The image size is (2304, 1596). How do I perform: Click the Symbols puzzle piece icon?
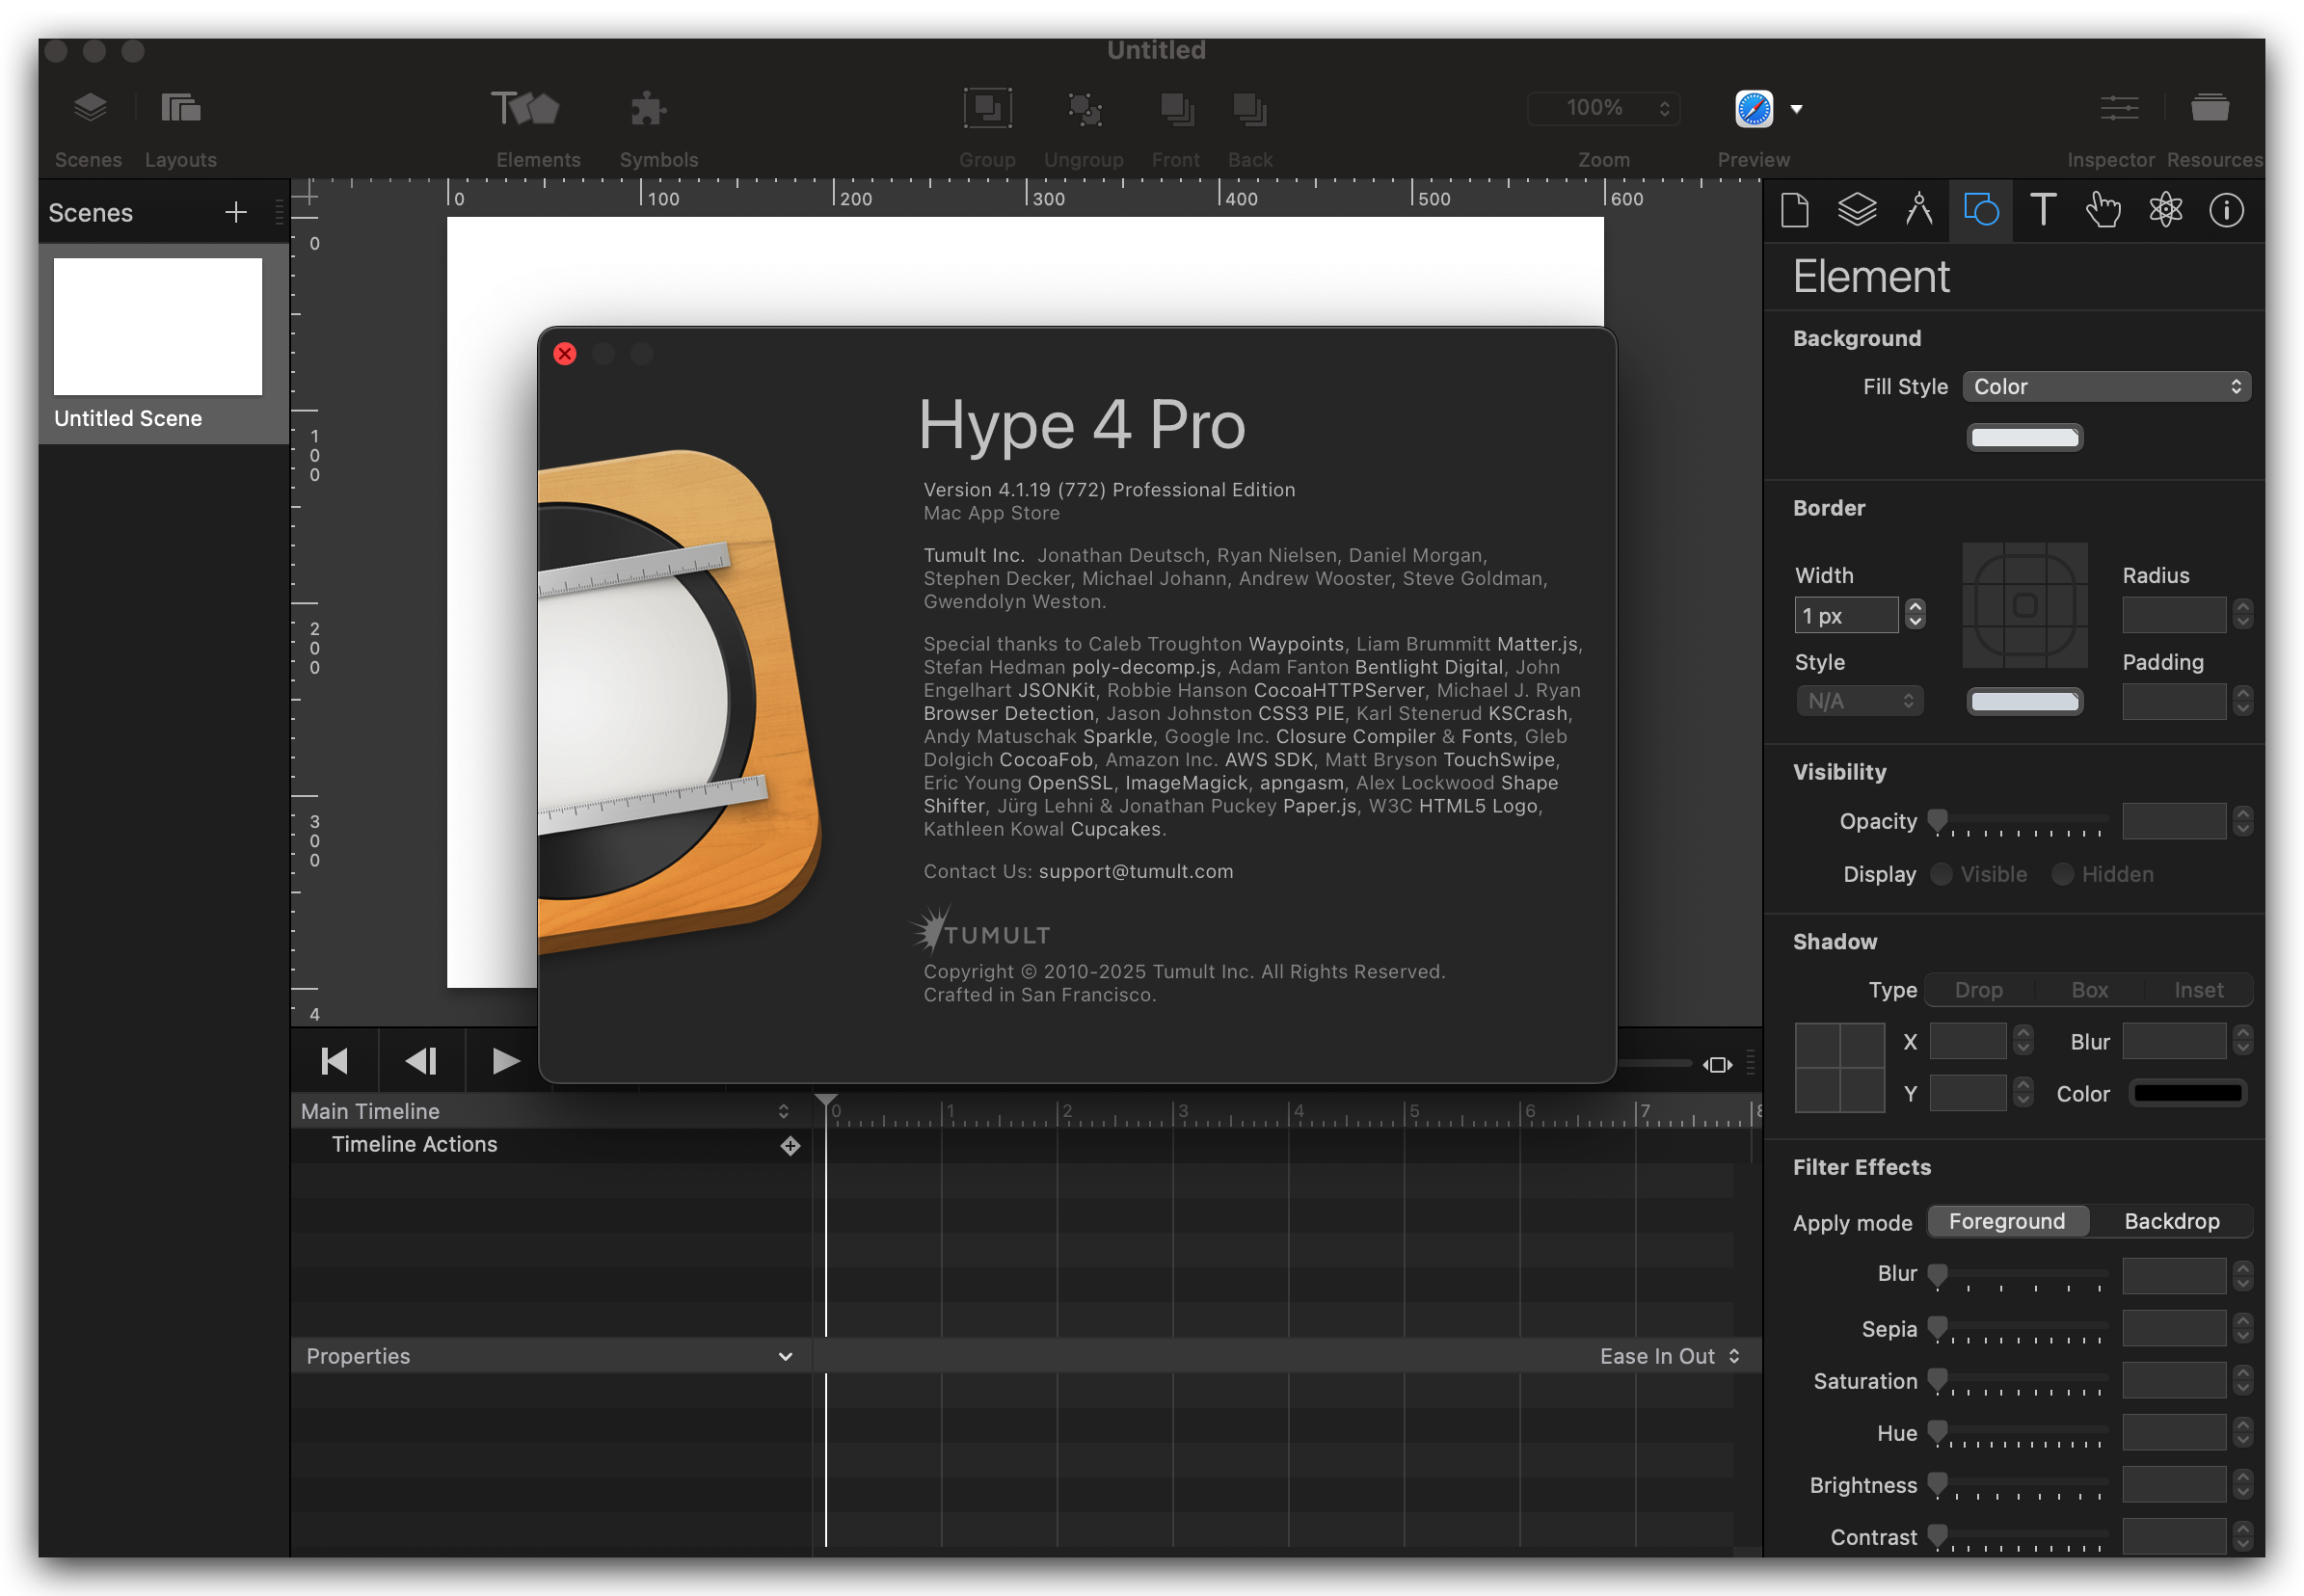pyautogui.click(x=649, y=108)
